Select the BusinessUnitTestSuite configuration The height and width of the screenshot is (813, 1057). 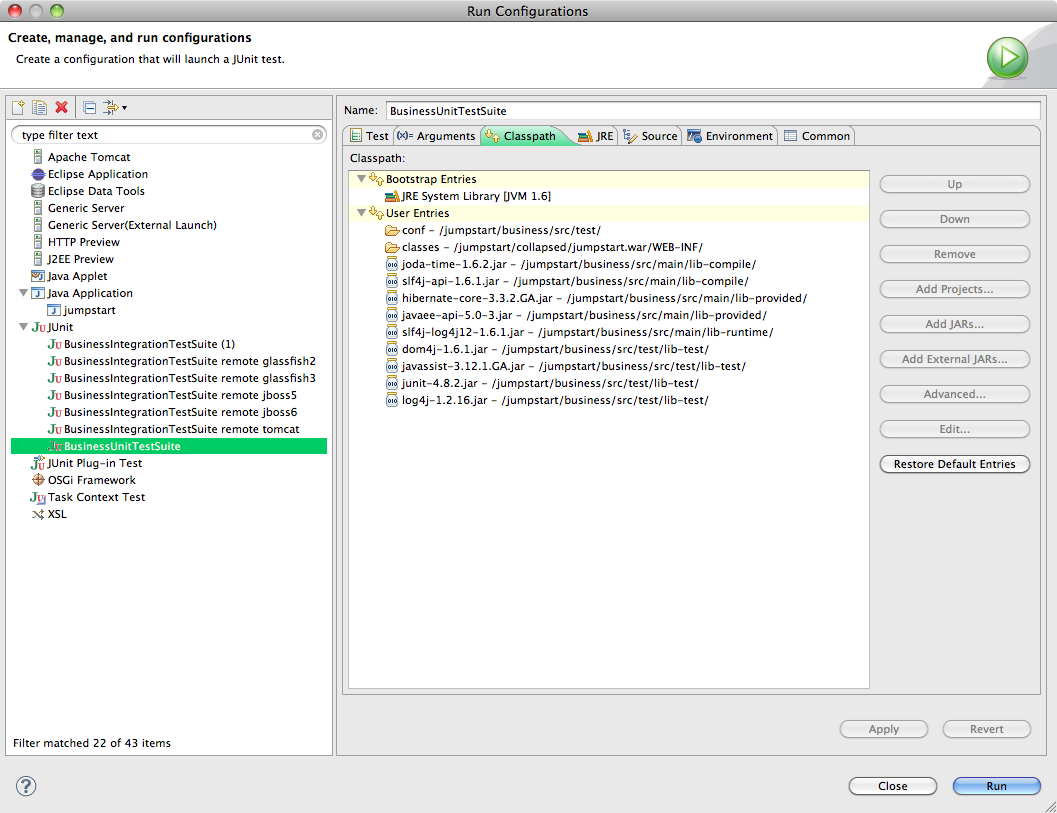pyautogui.click(x=169, y=446)
